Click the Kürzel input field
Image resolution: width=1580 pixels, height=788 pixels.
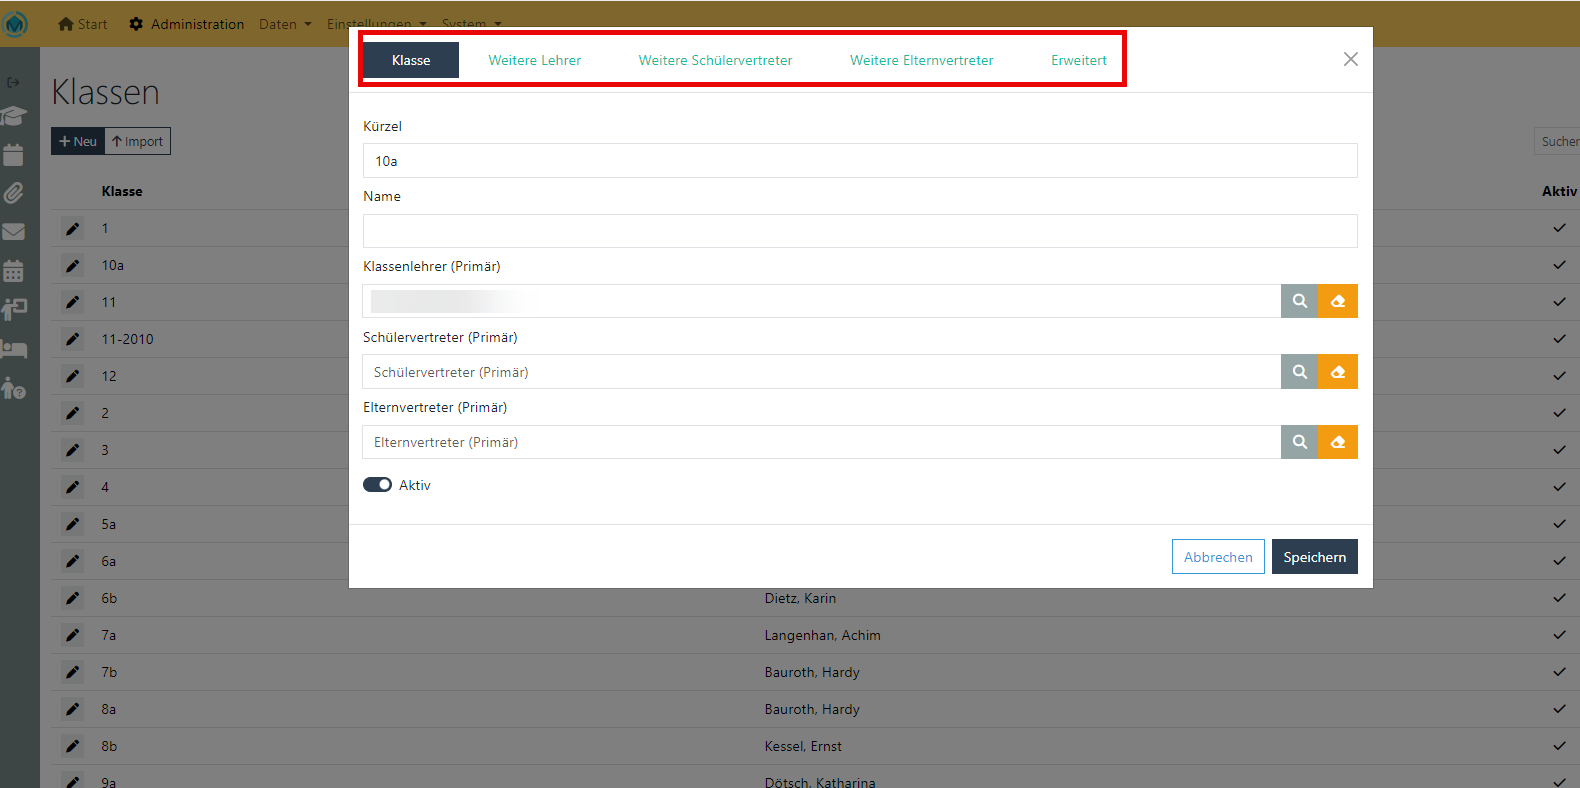pos(860,161)
